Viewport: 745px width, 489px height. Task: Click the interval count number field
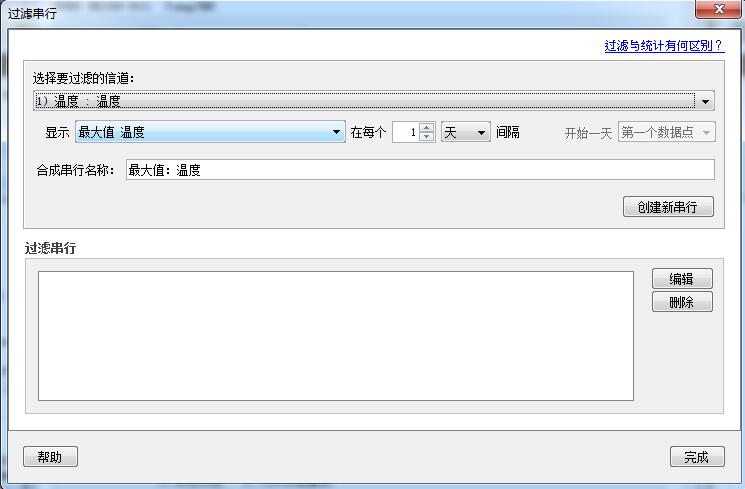click(405, 132)
